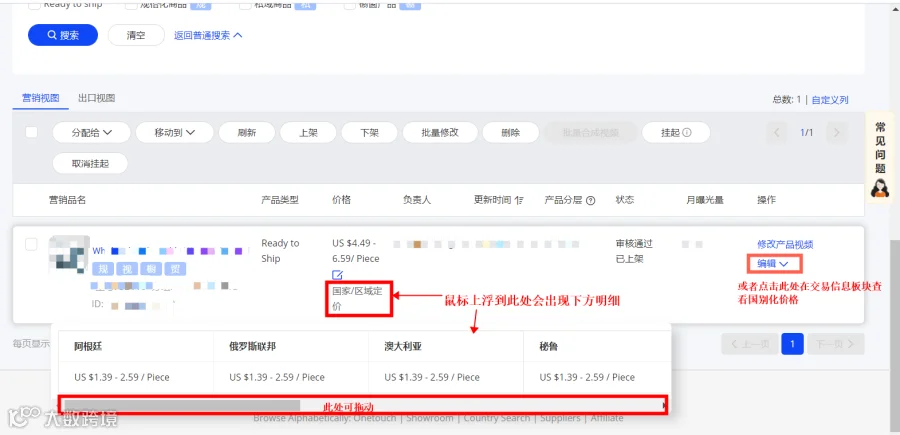Click the 批量修改 button

440,133
